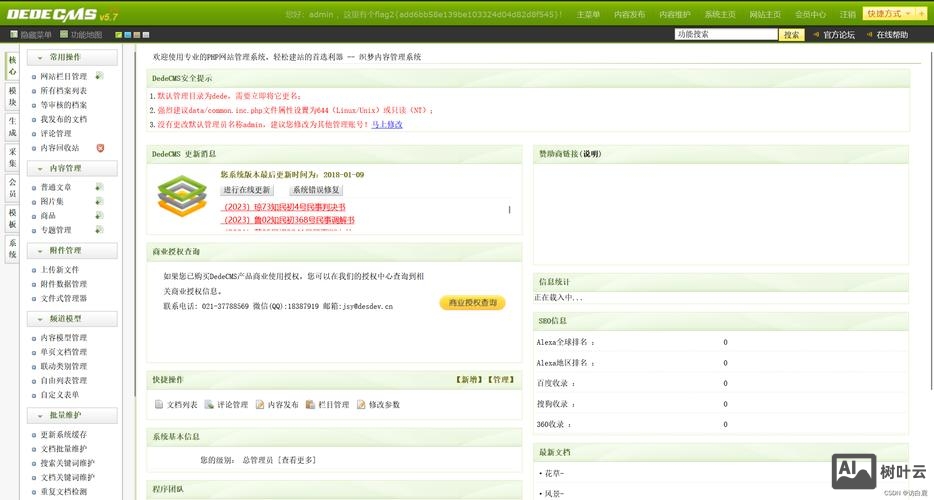Select the gray skin color swatch
This screenshot has width=934, height=500.
pos(146,35)
